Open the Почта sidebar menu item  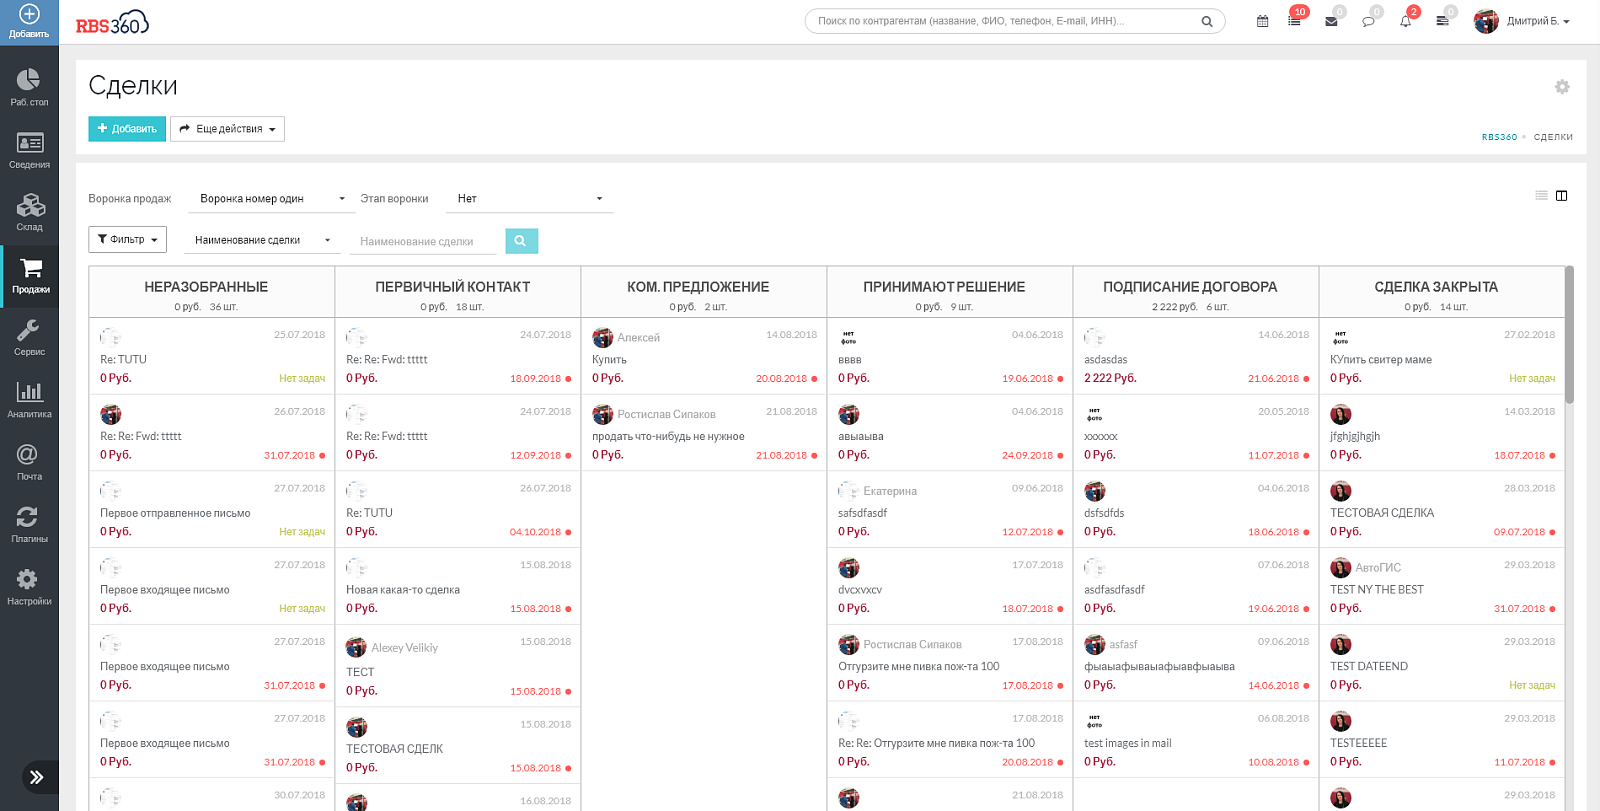pyautogui.click(x=29, y=462)
